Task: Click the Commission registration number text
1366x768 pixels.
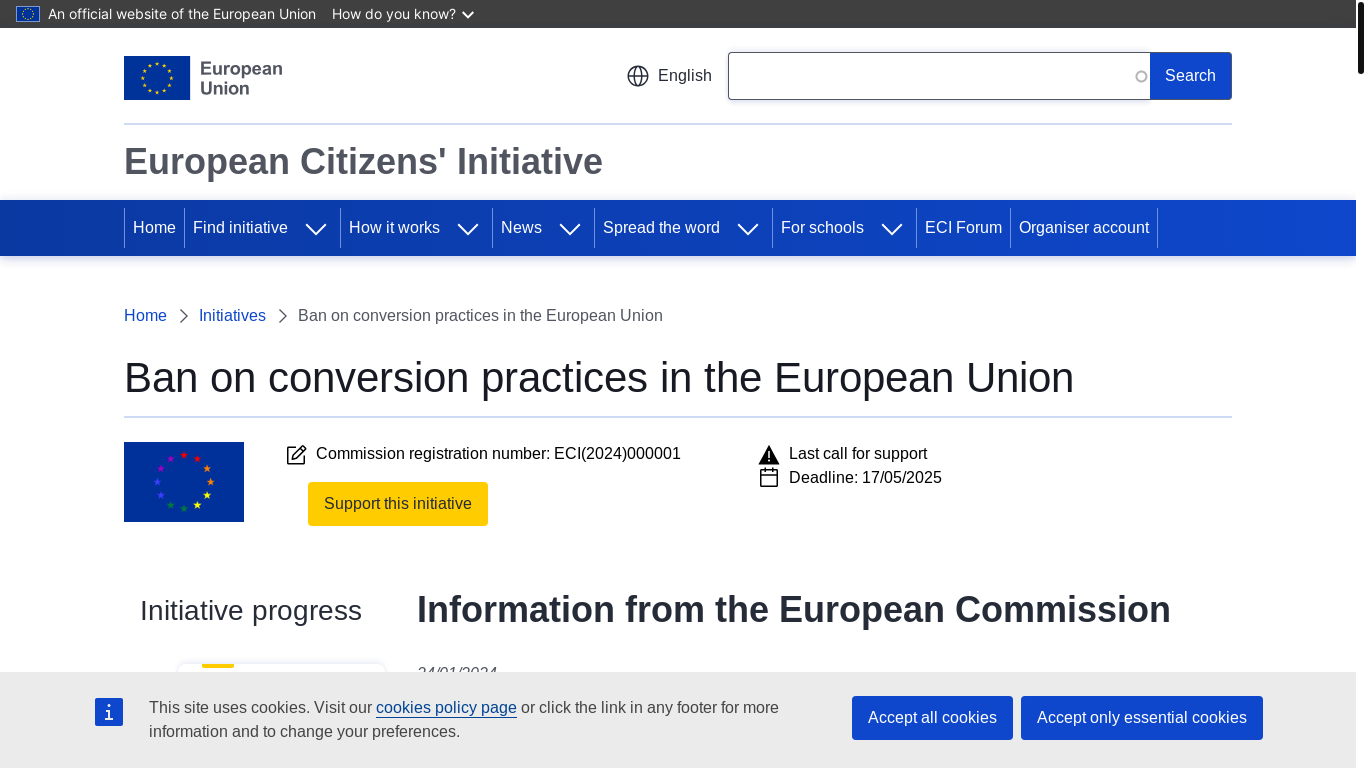Action: 498,454
